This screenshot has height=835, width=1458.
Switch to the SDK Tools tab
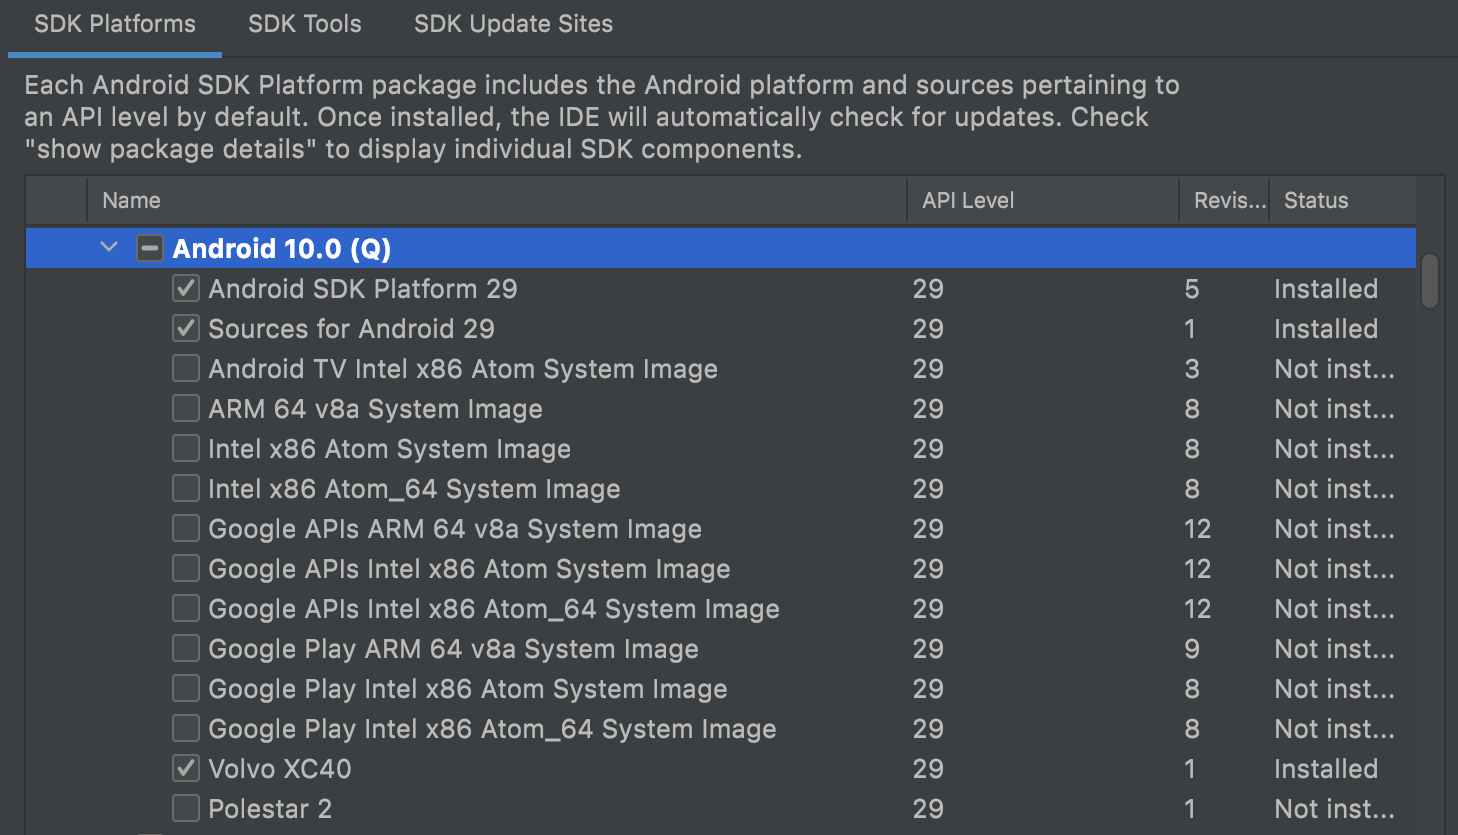click(304, 24)
